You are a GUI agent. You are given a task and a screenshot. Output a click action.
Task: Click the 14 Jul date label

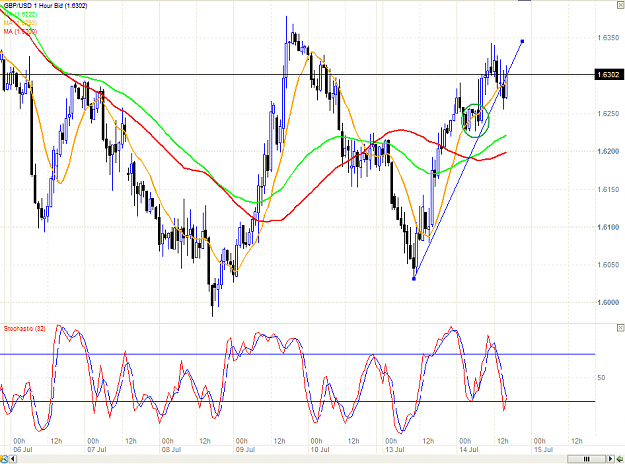[469, 450]
